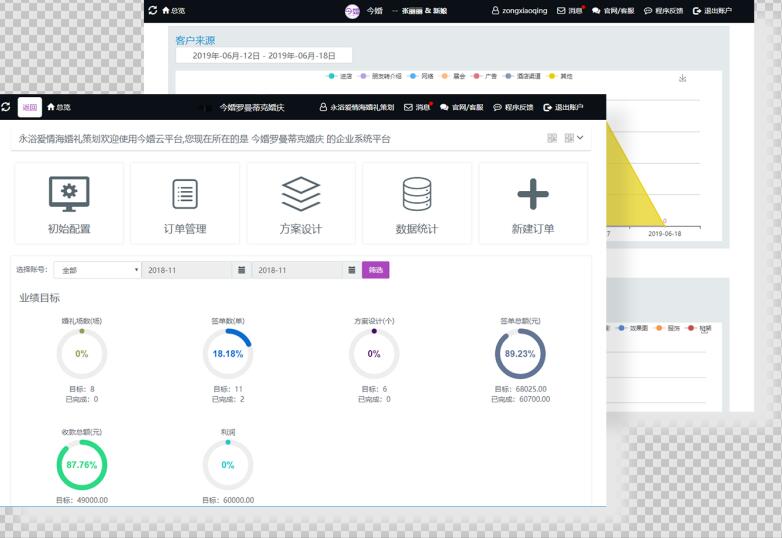782x538 pixels.
Task: Open 数据统计 database icon
Action: (x=417, y=194)
